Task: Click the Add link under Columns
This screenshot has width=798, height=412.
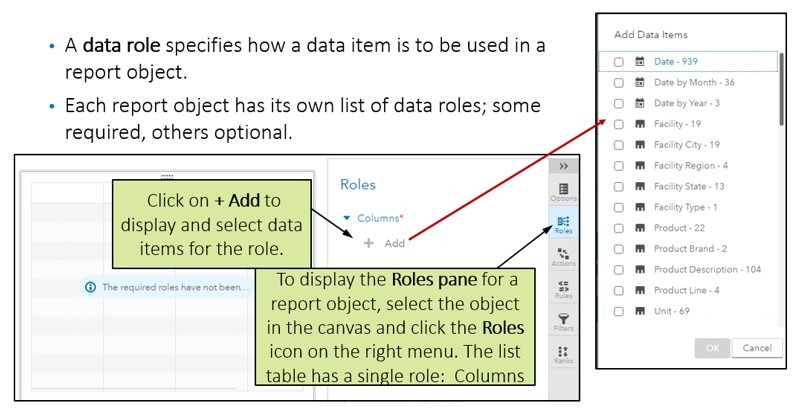Action: (x=394, y=243)
